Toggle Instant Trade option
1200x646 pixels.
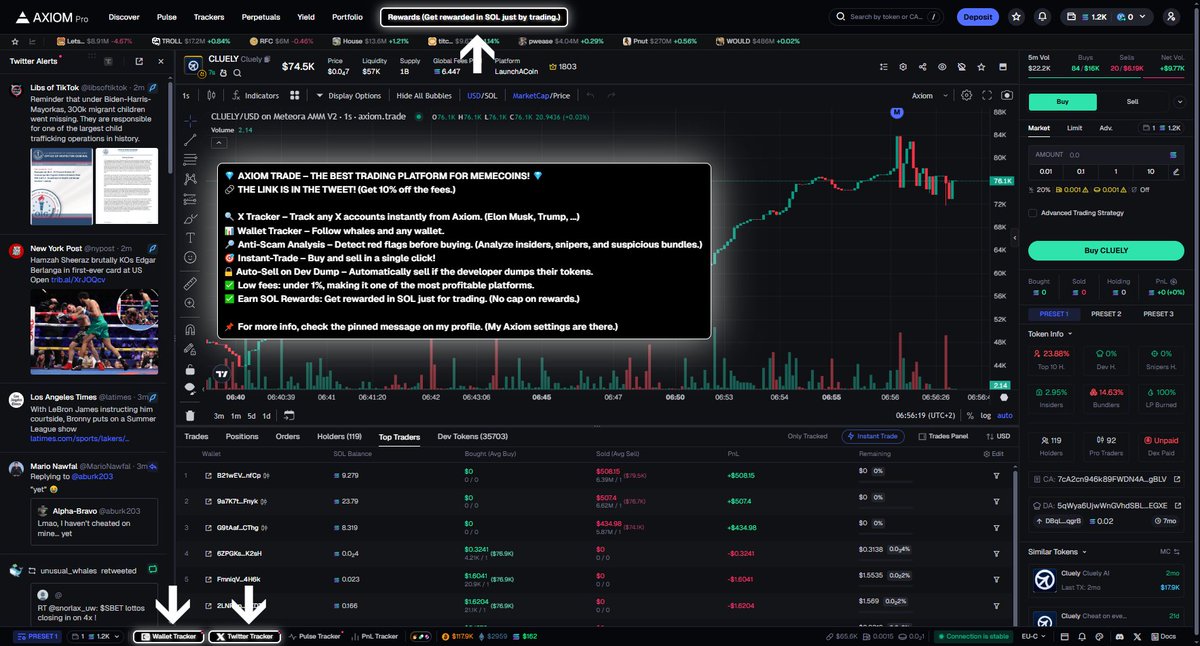click(x=875, y=436)
